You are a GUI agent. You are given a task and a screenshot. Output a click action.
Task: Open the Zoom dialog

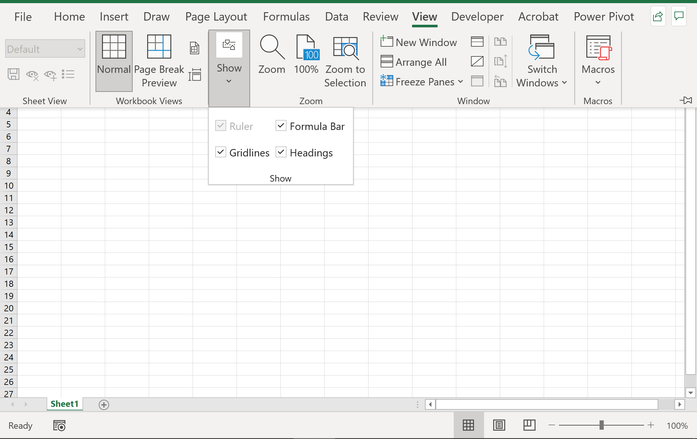pyautogui.click(x=272, y=55)
